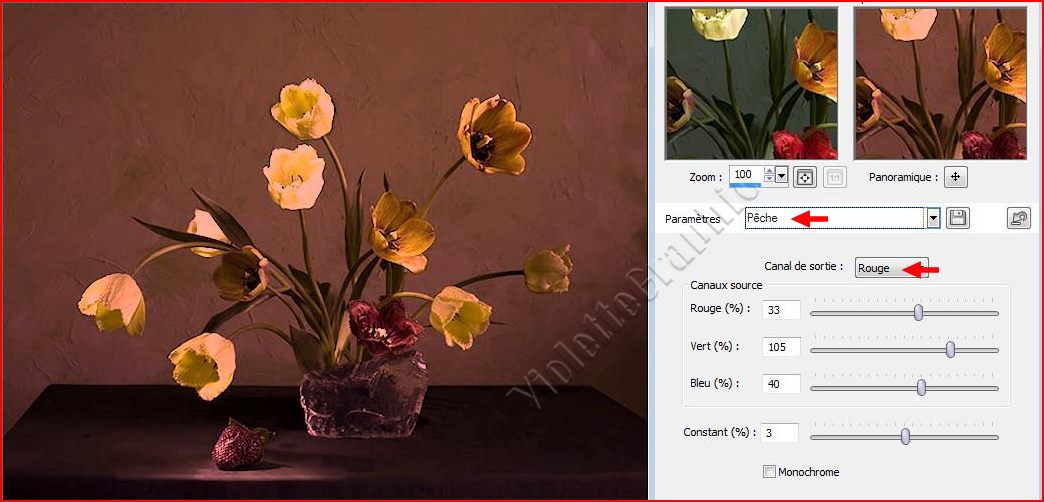Open the Canal de sortie dropdown

pos(891,268)
